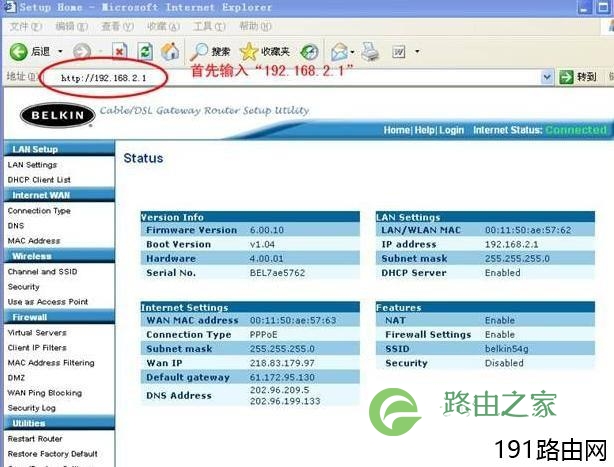Select the Internet WAN section header
Screen dimensions: 614x467
pyautogui.click(x=59, y=195)
